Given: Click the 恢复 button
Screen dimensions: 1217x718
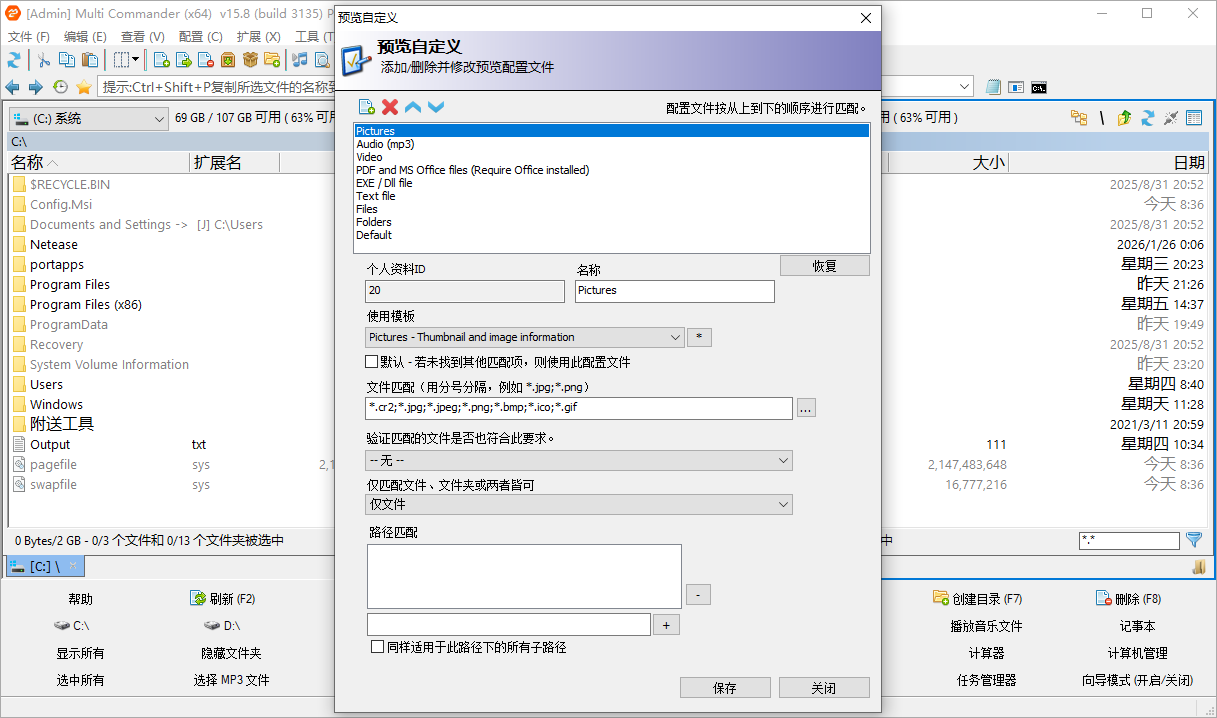Looking at the screenshot, I should click(824, 266).
